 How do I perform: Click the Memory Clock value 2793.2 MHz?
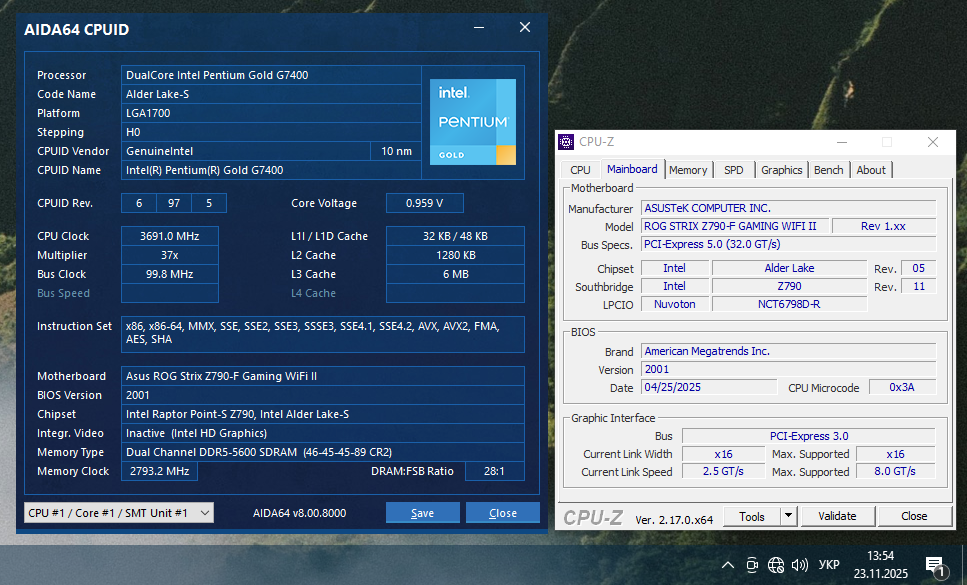point(159,471)
